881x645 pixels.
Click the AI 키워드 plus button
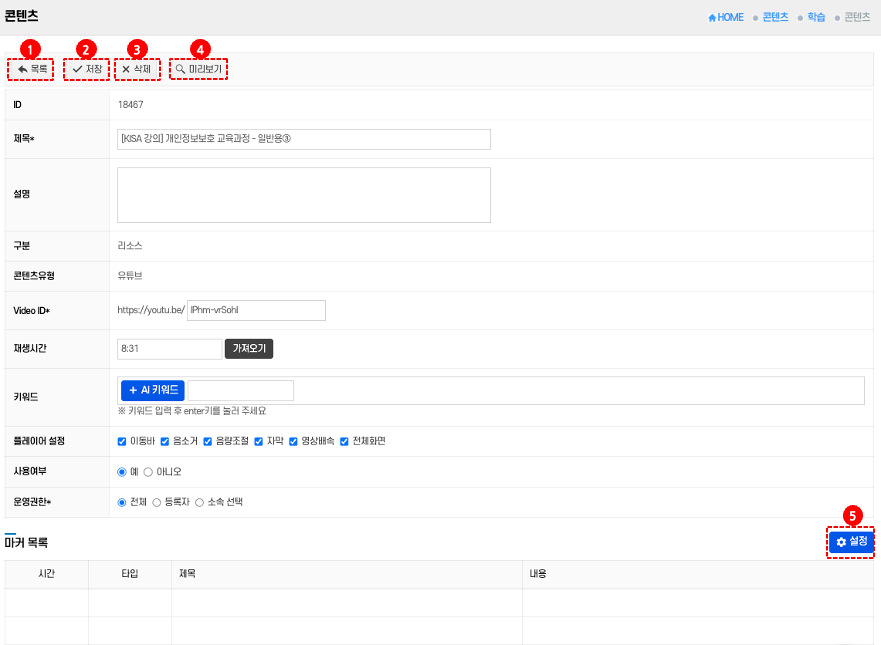(153, 390)
